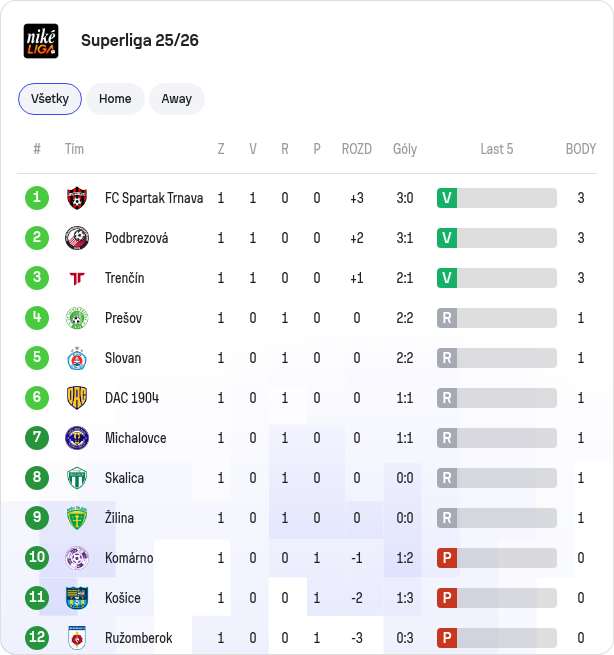Click the red P result badge for Košice

click(x=447, y=598)
